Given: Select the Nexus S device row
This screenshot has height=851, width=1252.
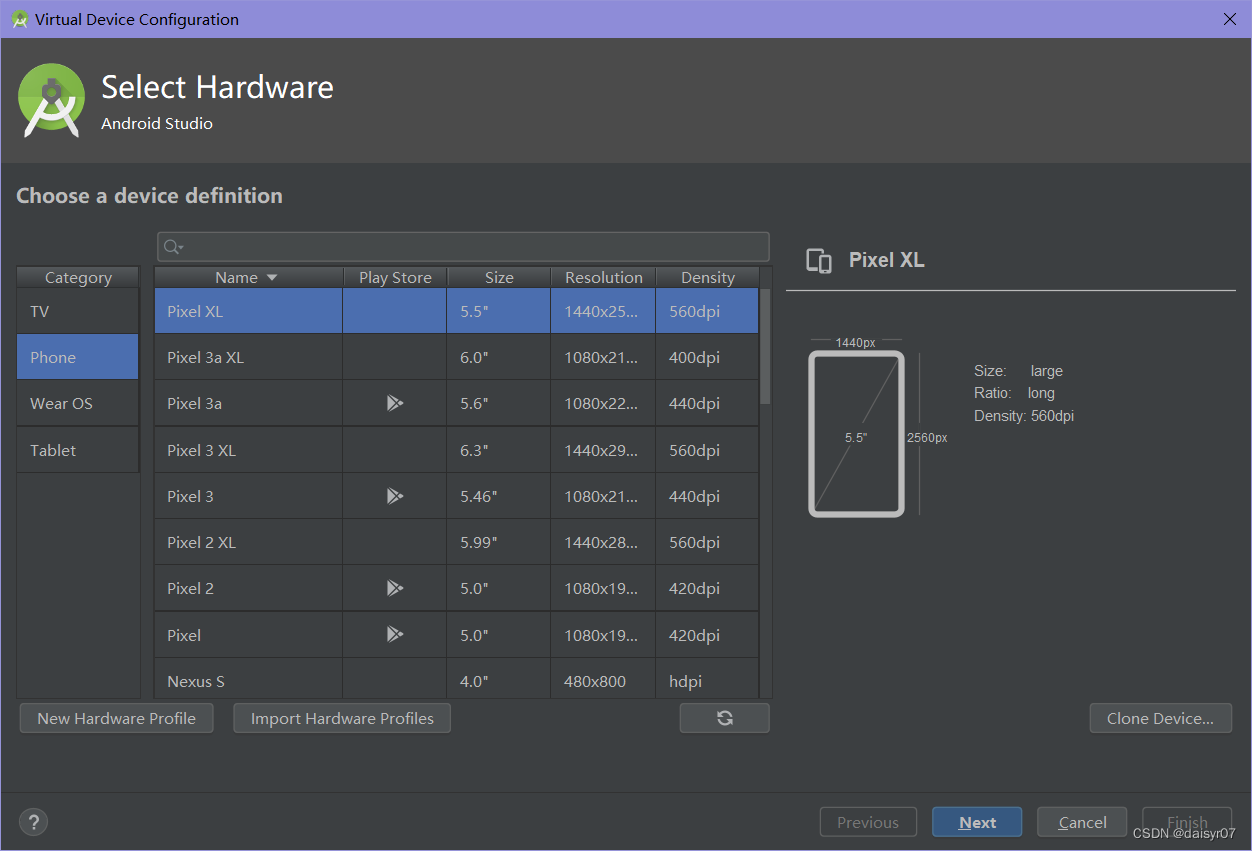Looking at the screenshot, I should tap(456, 680).
